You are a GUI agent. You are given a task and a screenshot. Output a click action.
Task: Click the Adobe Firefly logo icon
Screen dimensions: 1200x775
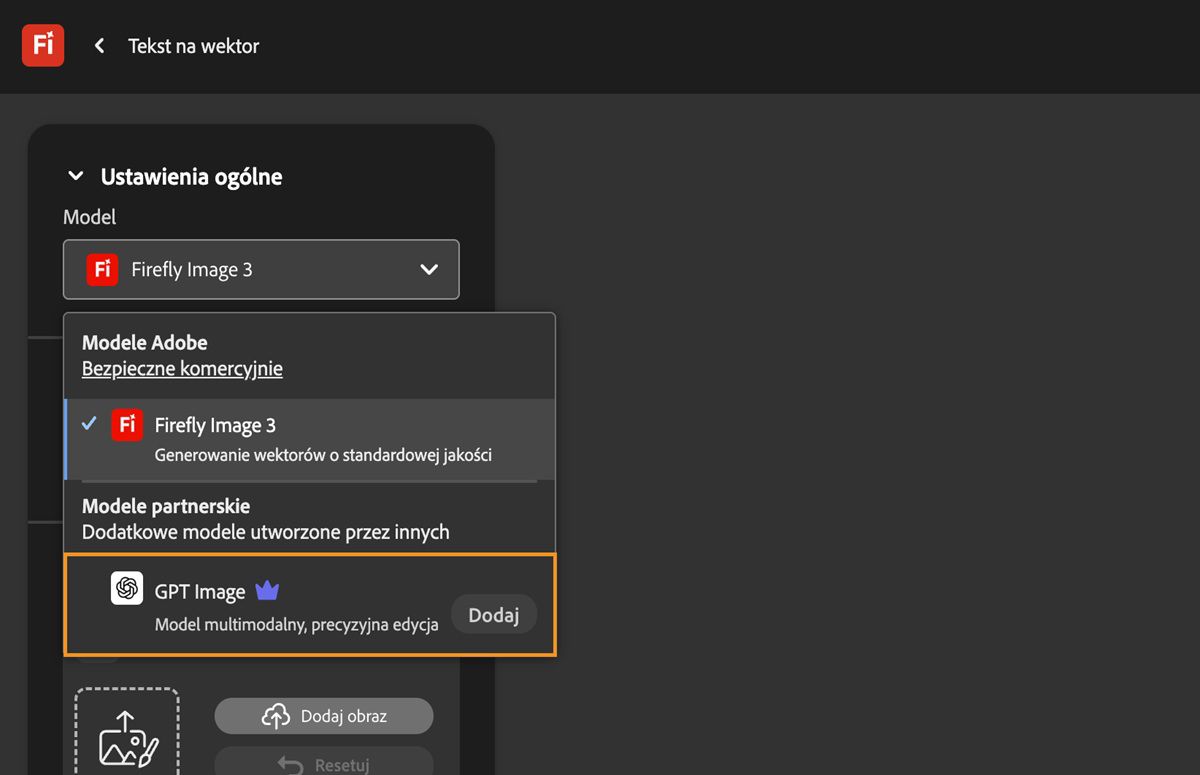(x=43, y=45)
